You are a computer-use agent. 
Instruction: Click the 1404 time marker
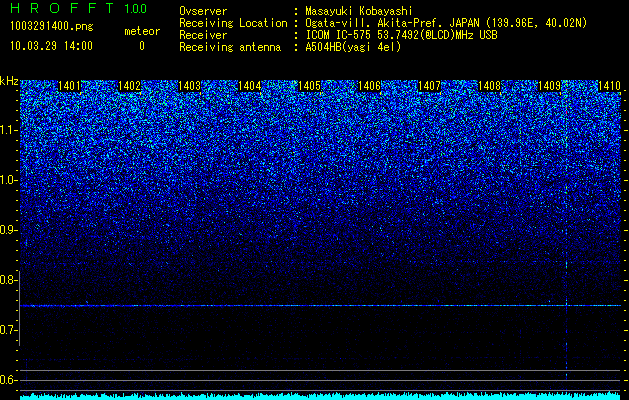pos(250,86)
